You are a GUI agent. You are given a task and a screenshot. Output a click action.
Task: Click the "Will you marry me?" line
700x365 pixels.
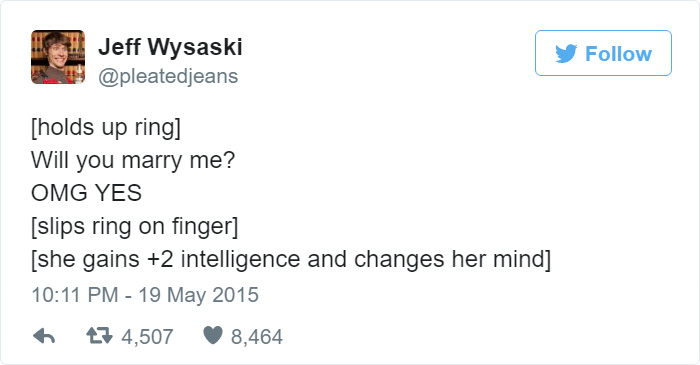point(133,160)
